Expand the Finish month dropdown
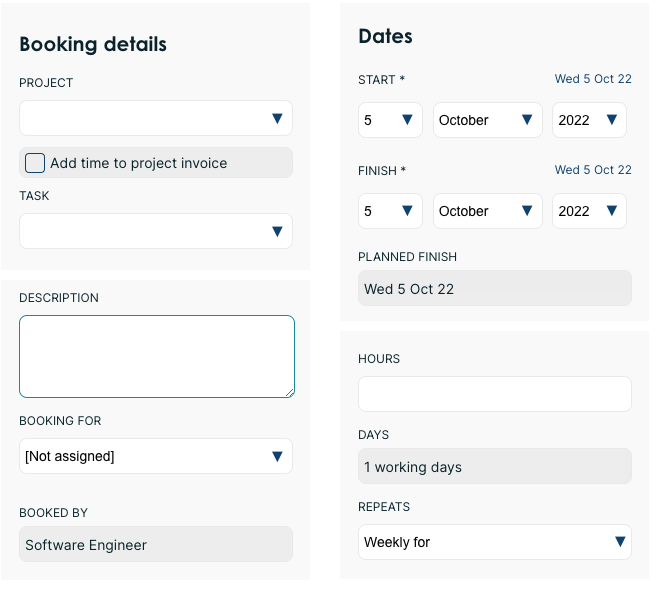The image size is (660, 594). 487,211
